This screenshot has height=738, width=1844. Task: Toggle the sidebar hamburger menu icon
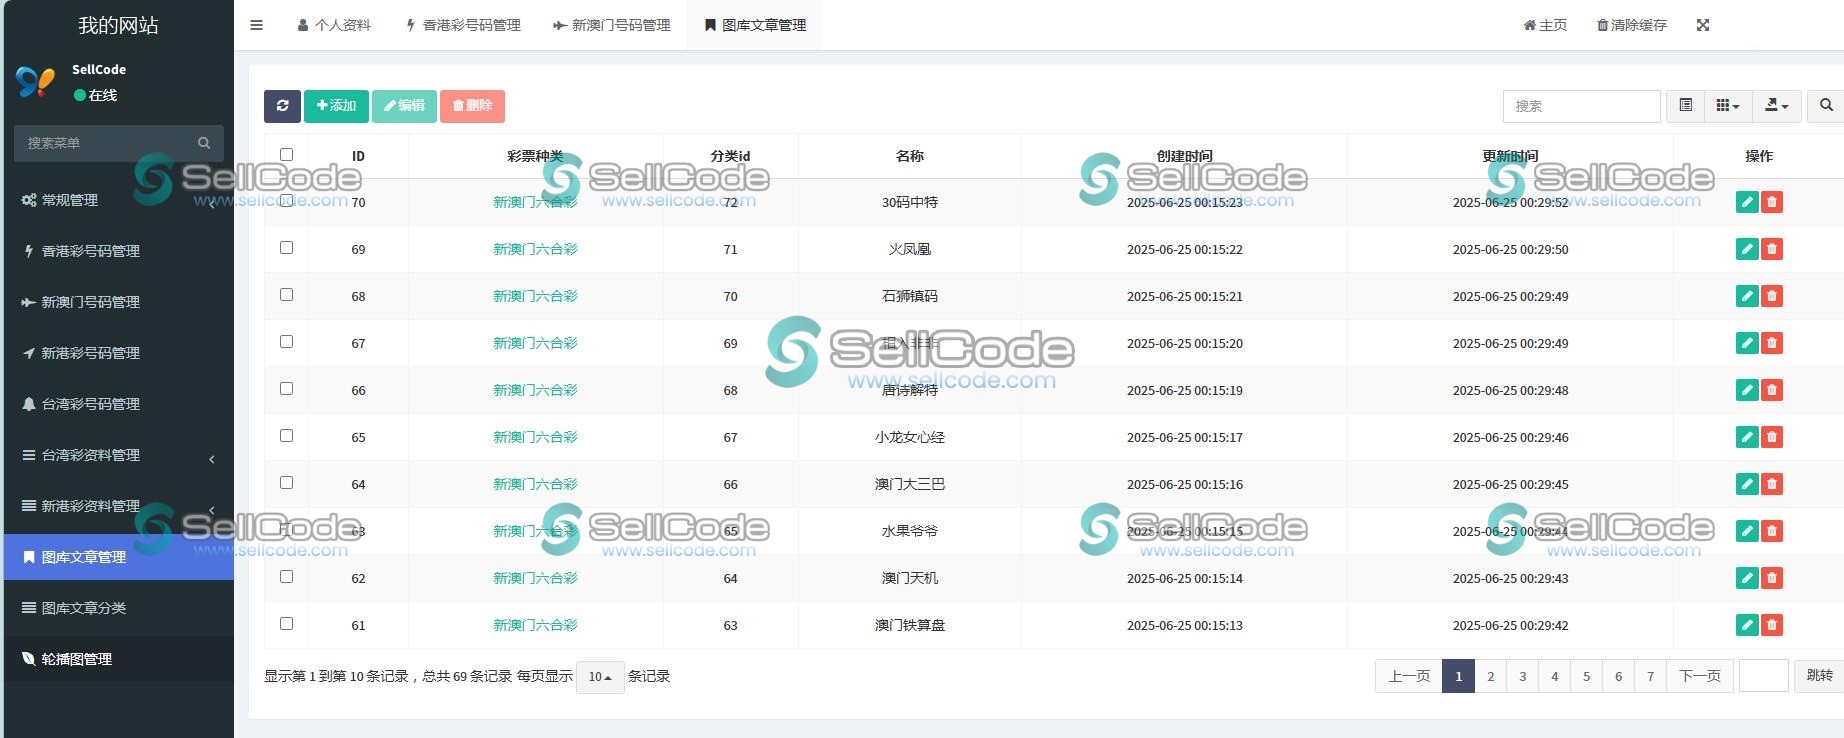coord(256,25)
